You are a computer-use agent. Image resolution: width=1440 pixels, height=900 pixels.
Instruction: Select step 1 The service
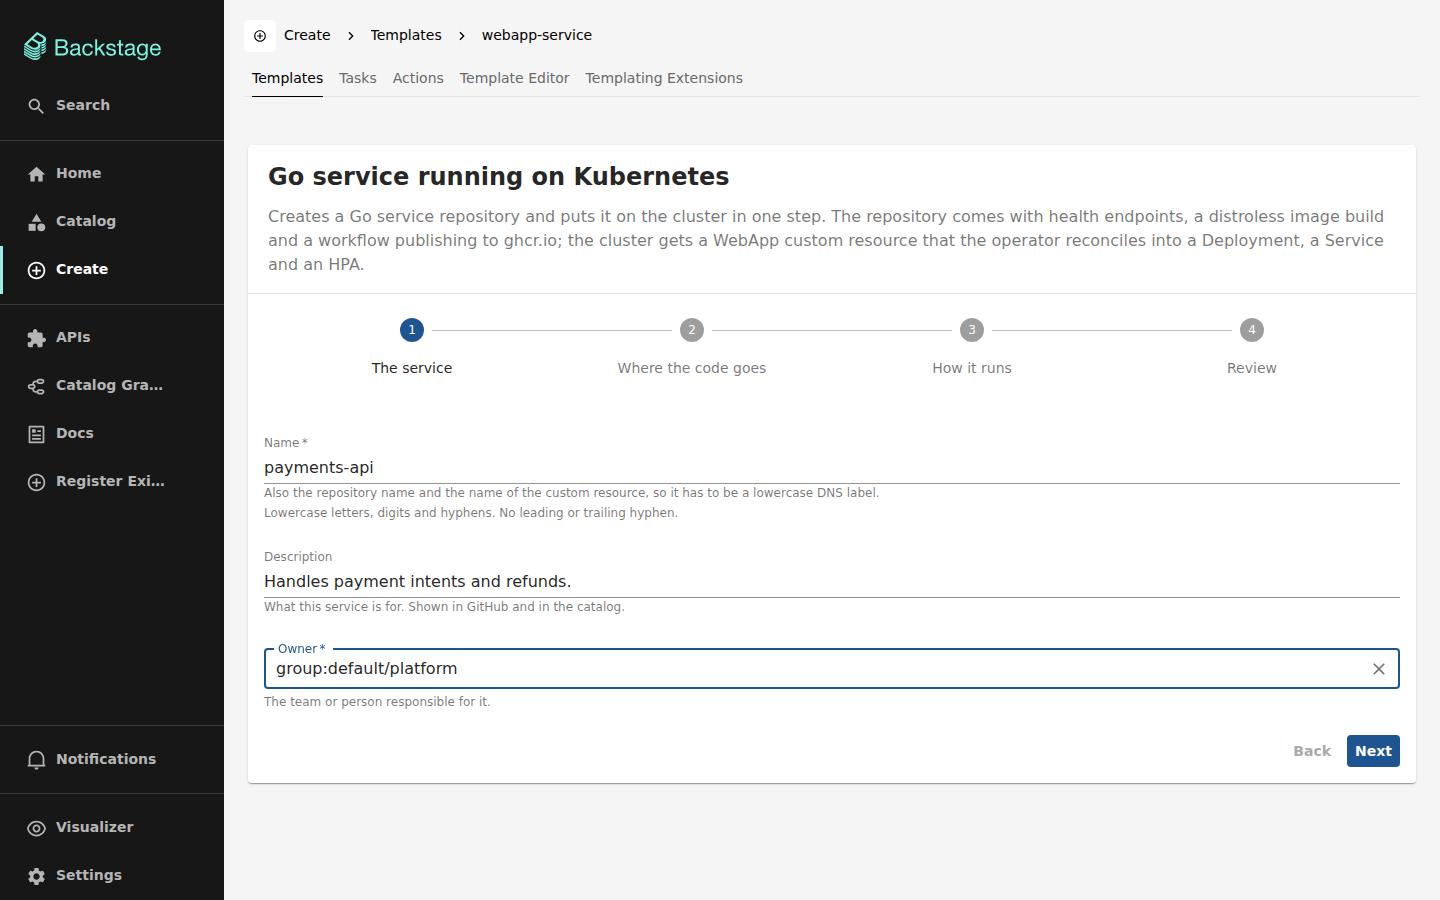(412, 347)
